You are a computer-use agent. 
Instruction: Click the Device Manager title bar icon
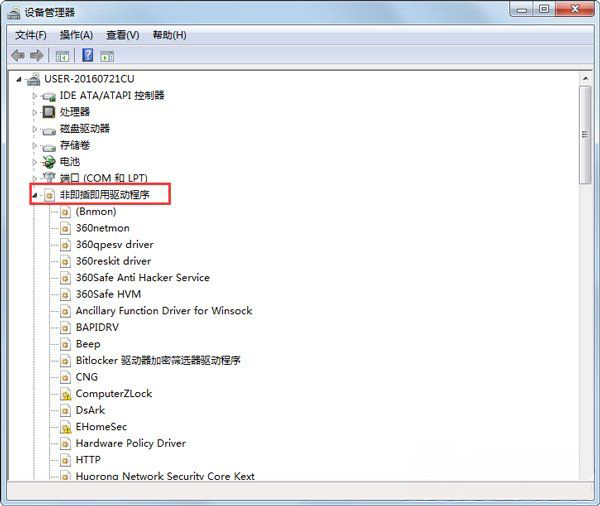coord(14,12)
